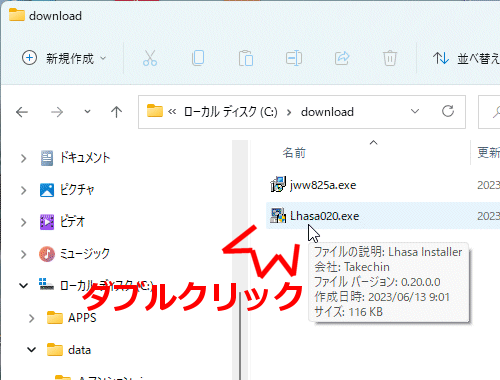Click the jww825a.exe installer icon
This screenshot has height=380, width=500.
pos(278,184)
